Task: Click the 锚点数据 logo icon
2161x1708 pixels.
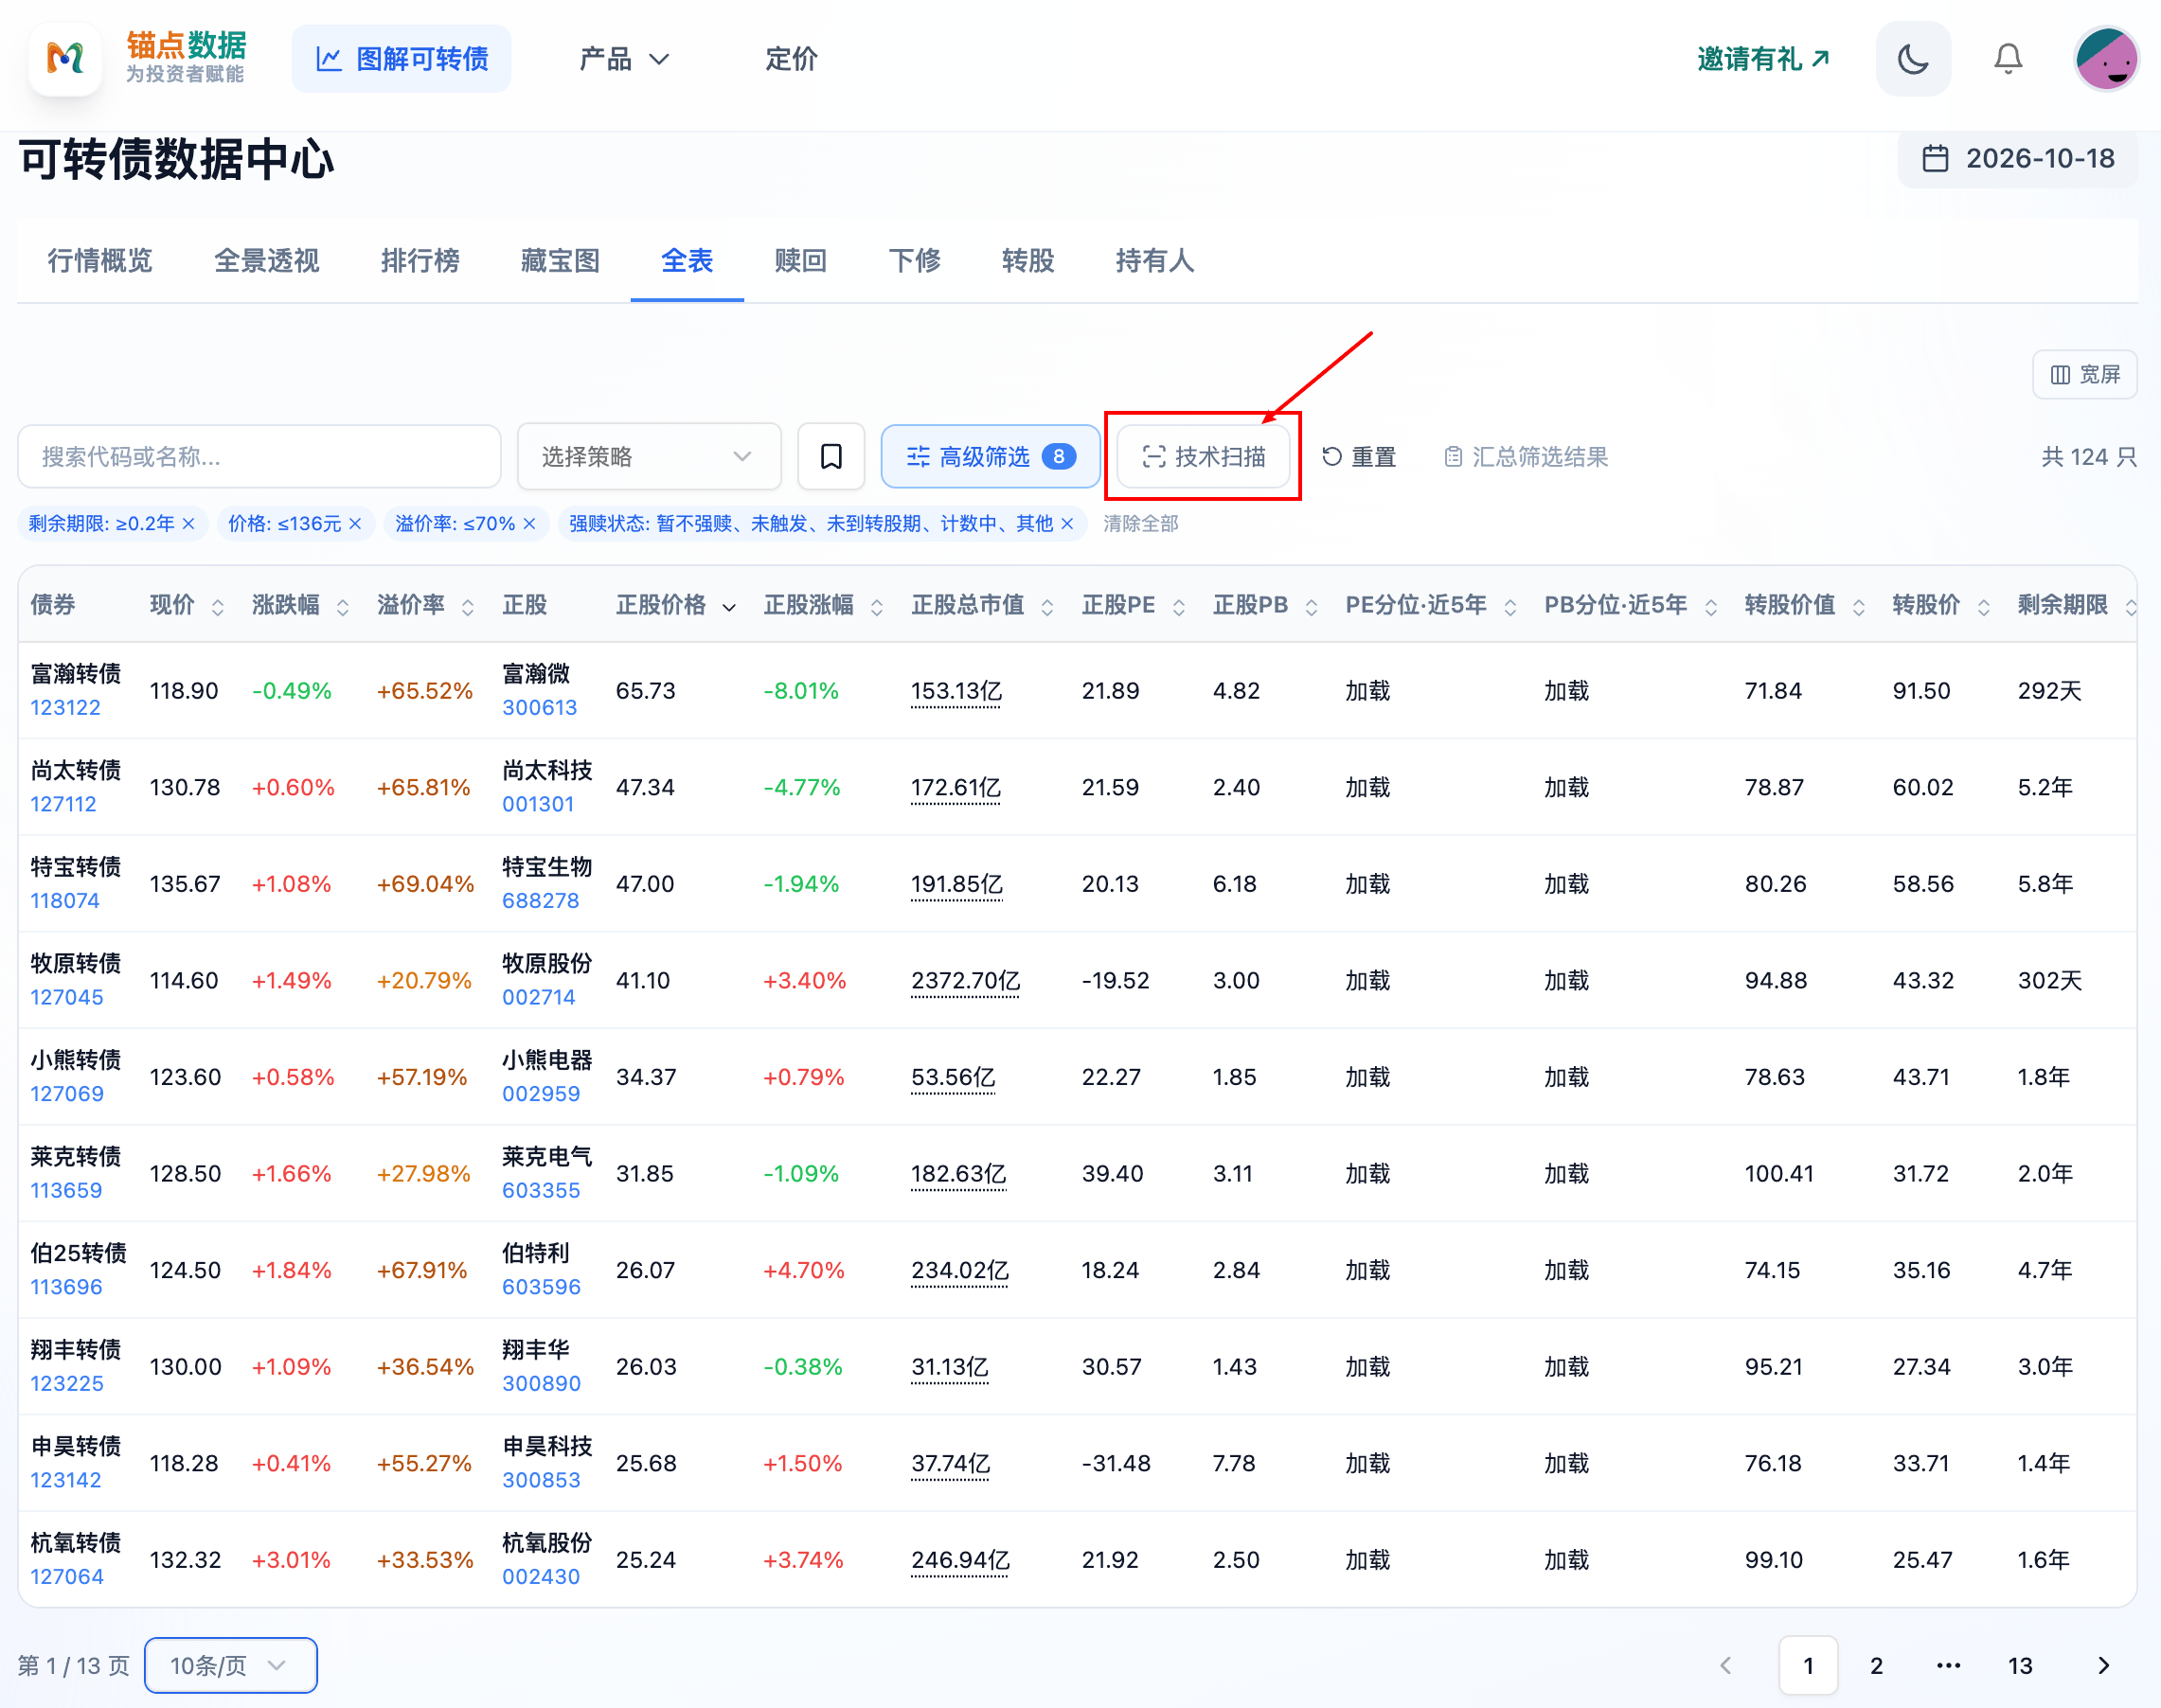Action: pyautogui.click(x=66, y=59)
